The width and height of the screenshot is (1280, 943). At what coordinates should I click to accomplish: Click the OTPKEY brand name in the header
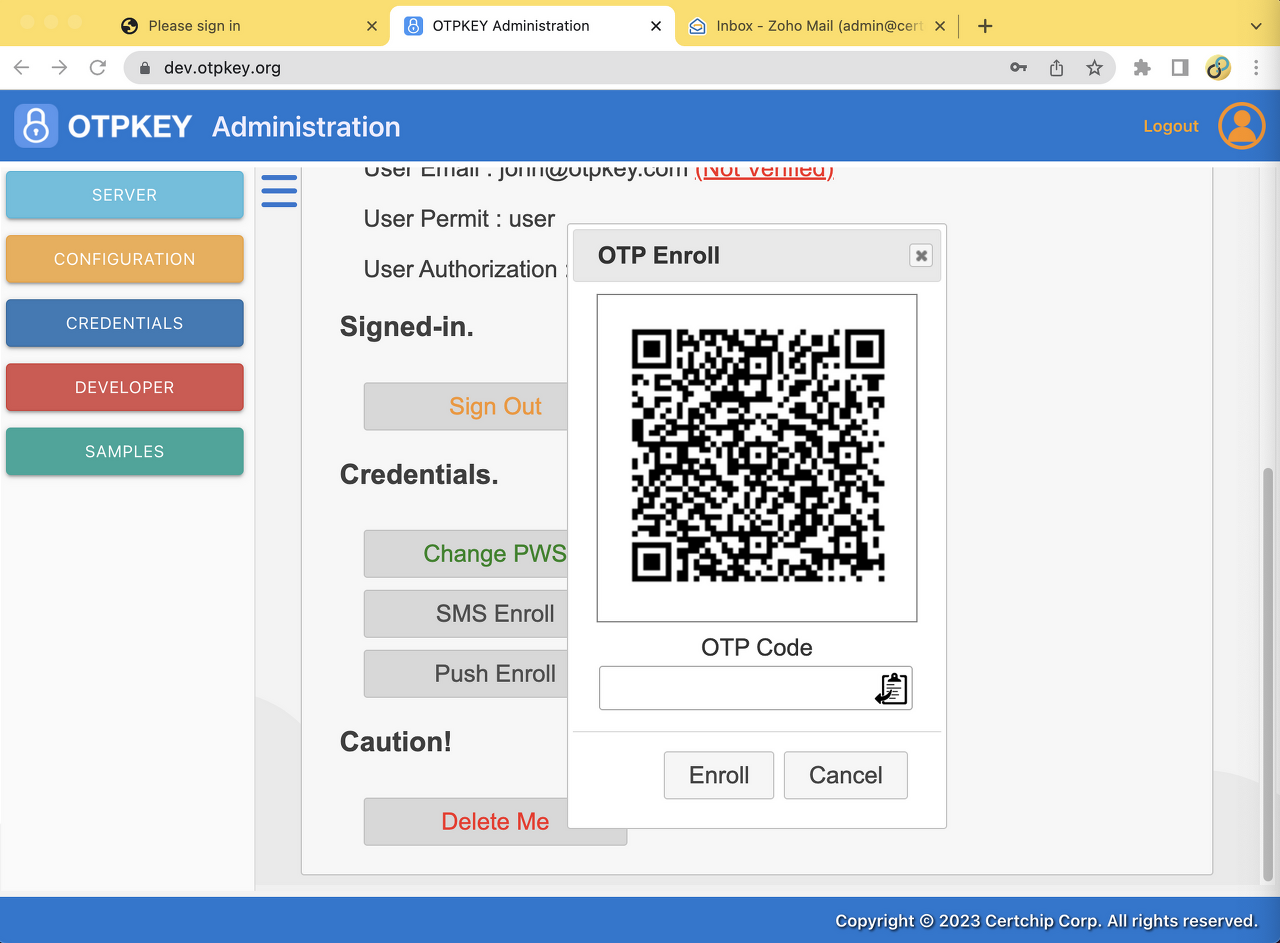(130, 127)
